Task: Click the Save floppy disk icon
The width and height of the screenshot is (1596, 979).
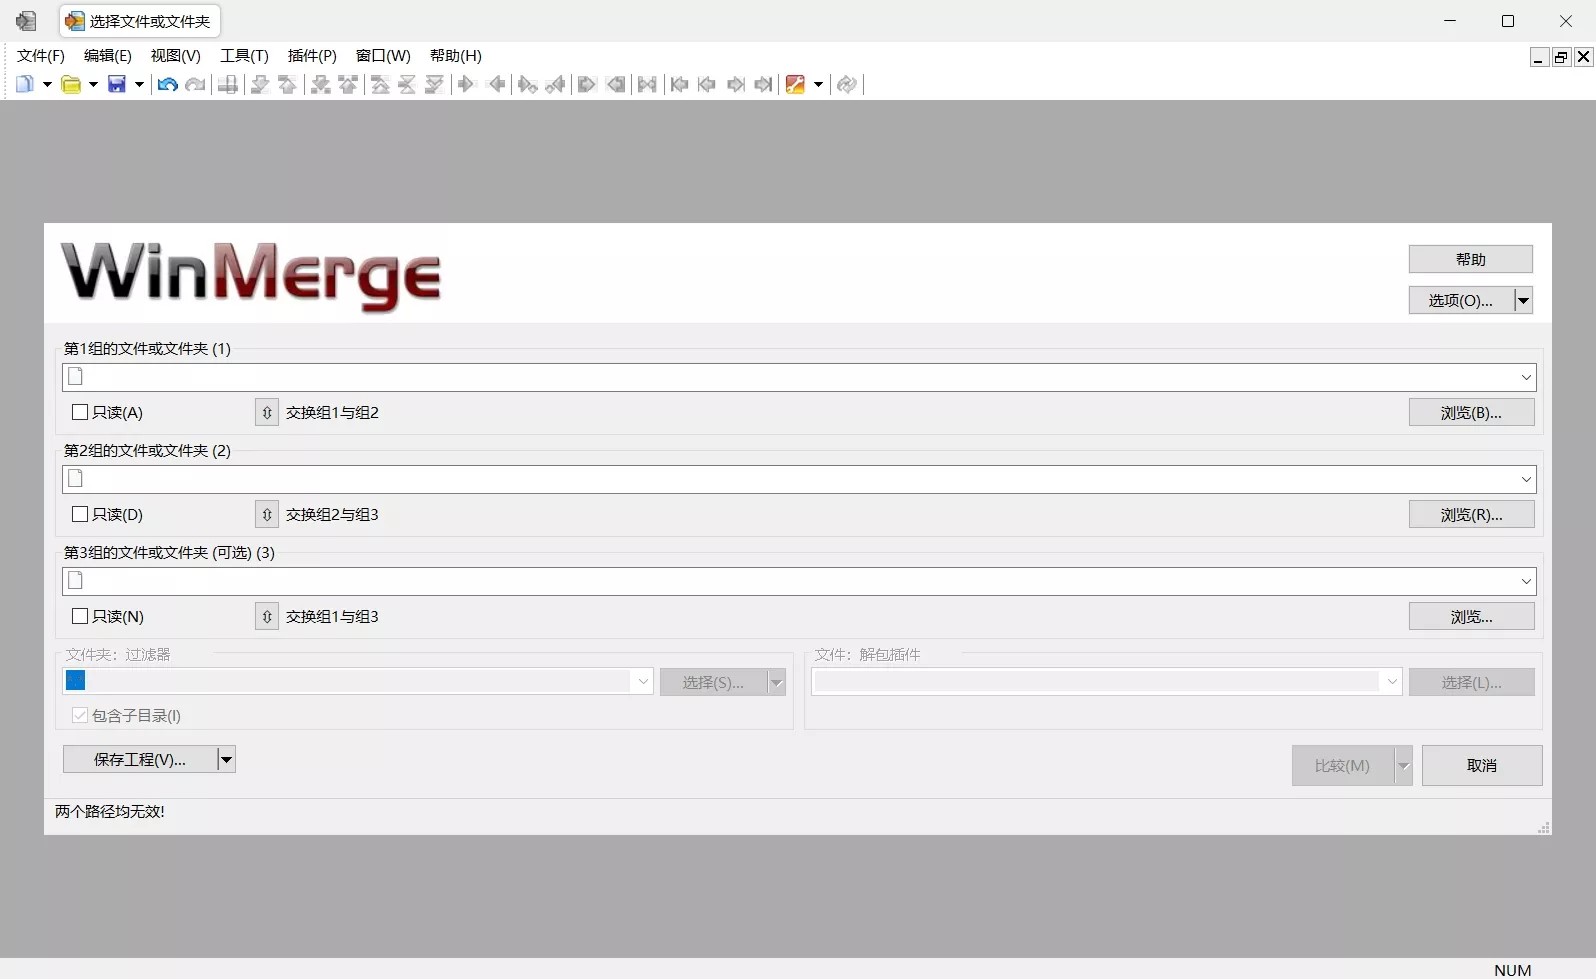Action: pyautogui.click(x=117, y=84)
